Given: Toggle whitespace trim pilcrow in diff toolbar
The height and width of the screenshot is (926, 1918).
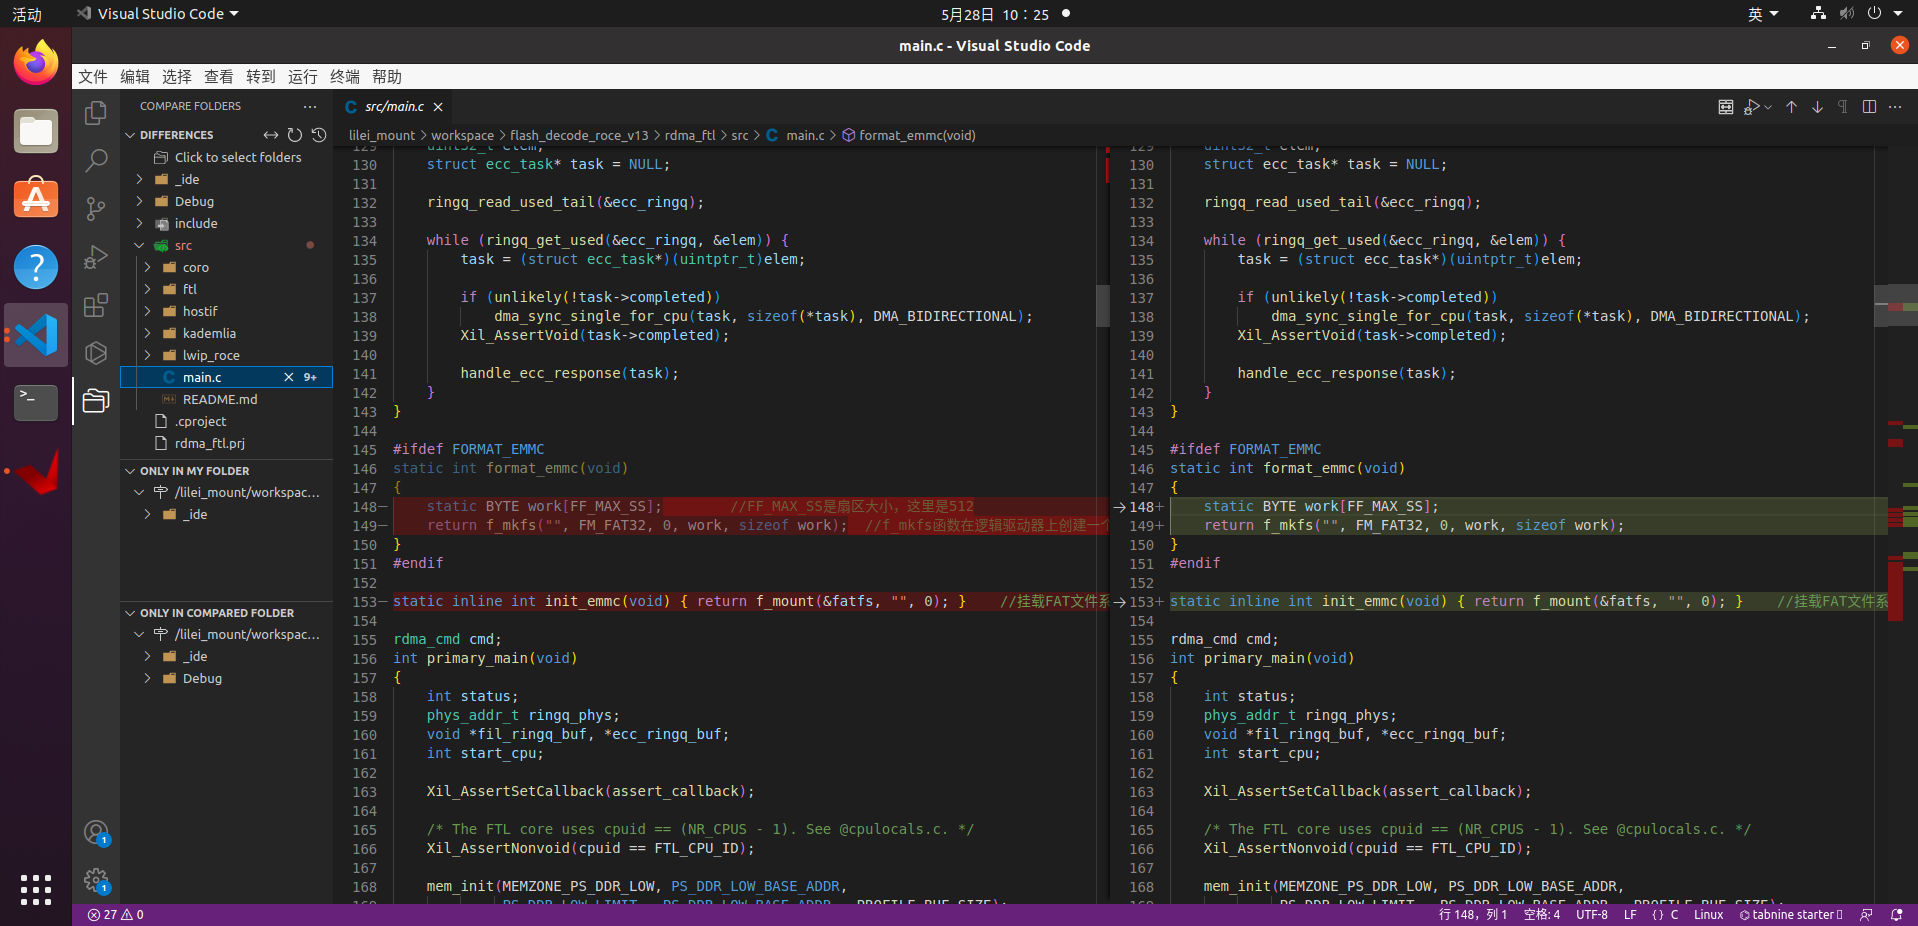Looking at the screenshot, I should [1843, 107].
